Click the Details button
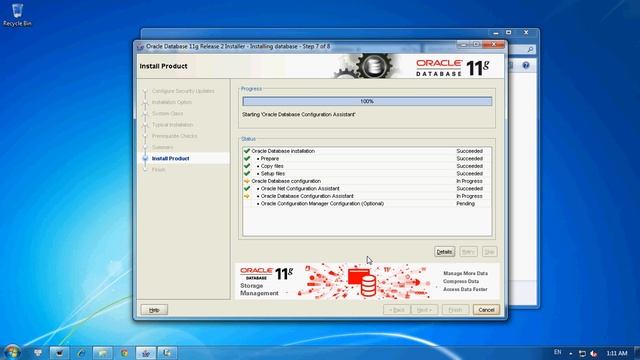The width and height of the screenshot is (640, 360). point(444,252)
